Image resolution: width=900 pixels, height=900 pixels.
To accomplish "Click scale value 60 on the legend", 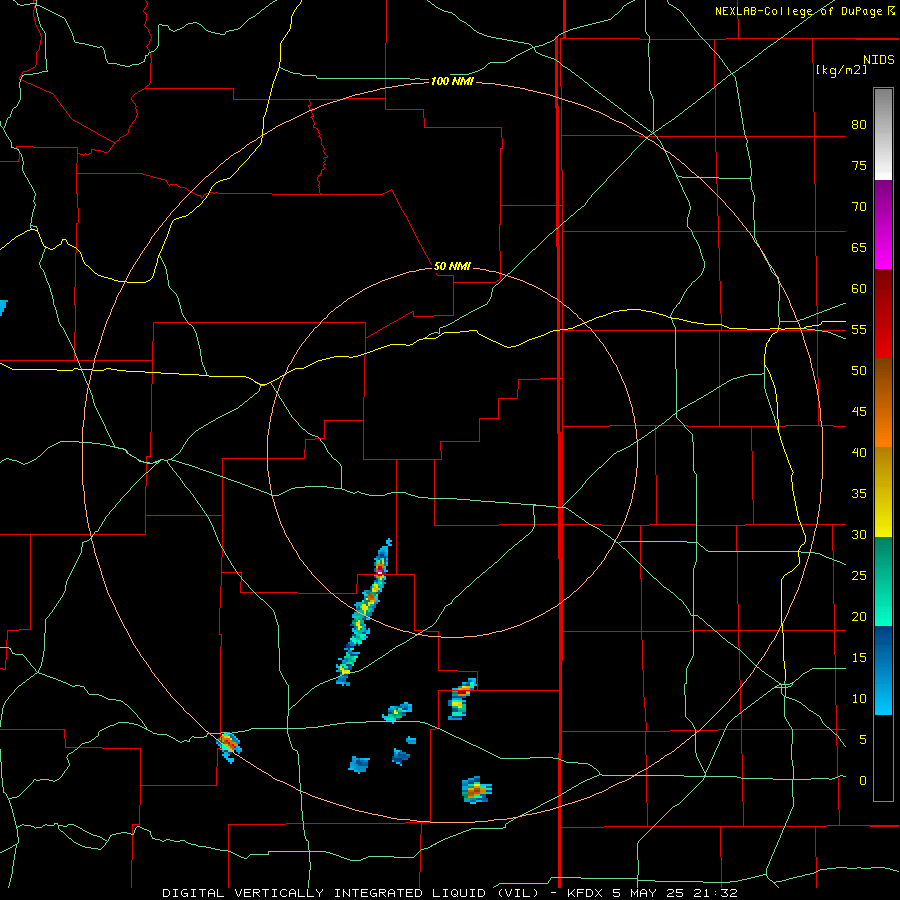I will (x=859, y=289).
